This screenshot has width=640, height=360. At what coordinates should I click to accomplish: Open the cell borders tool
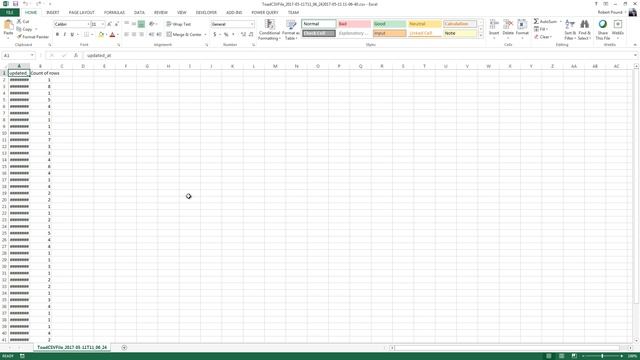pyautogui.click(x=86, y=35)
